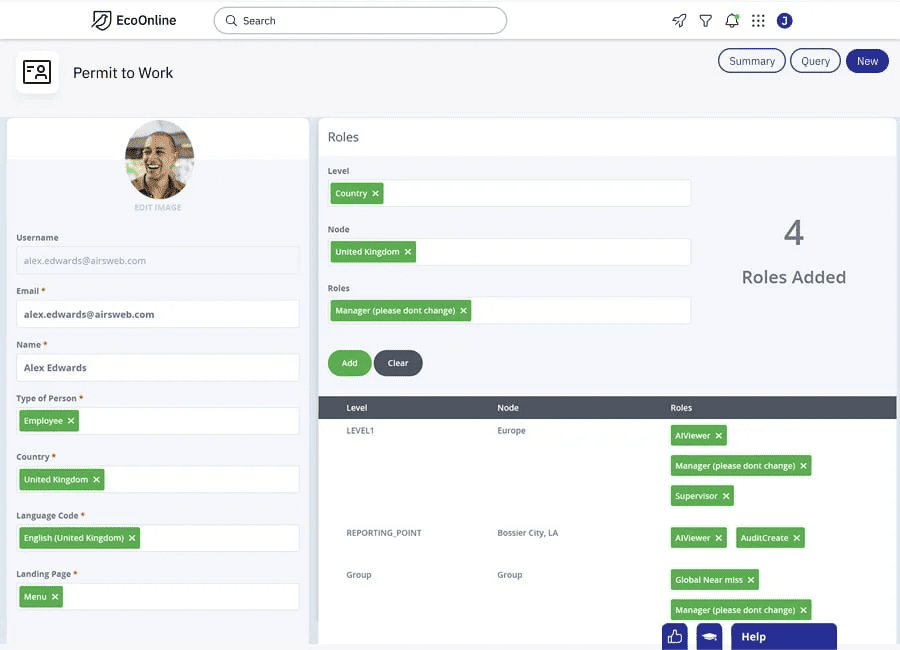The width and height of the screenshot is (900, 650).
Task: Click the Clear button
Action: point(398,363)
